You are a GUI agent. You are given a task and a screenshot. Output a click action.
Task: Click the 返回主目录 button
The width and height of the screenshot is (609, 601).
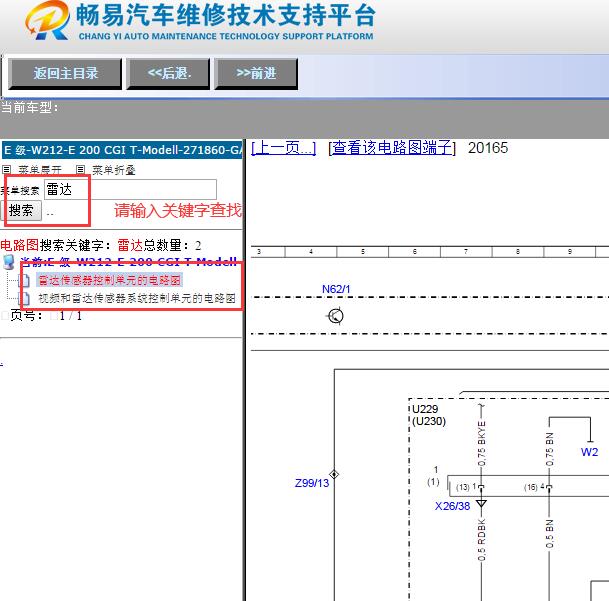[65, 73]
